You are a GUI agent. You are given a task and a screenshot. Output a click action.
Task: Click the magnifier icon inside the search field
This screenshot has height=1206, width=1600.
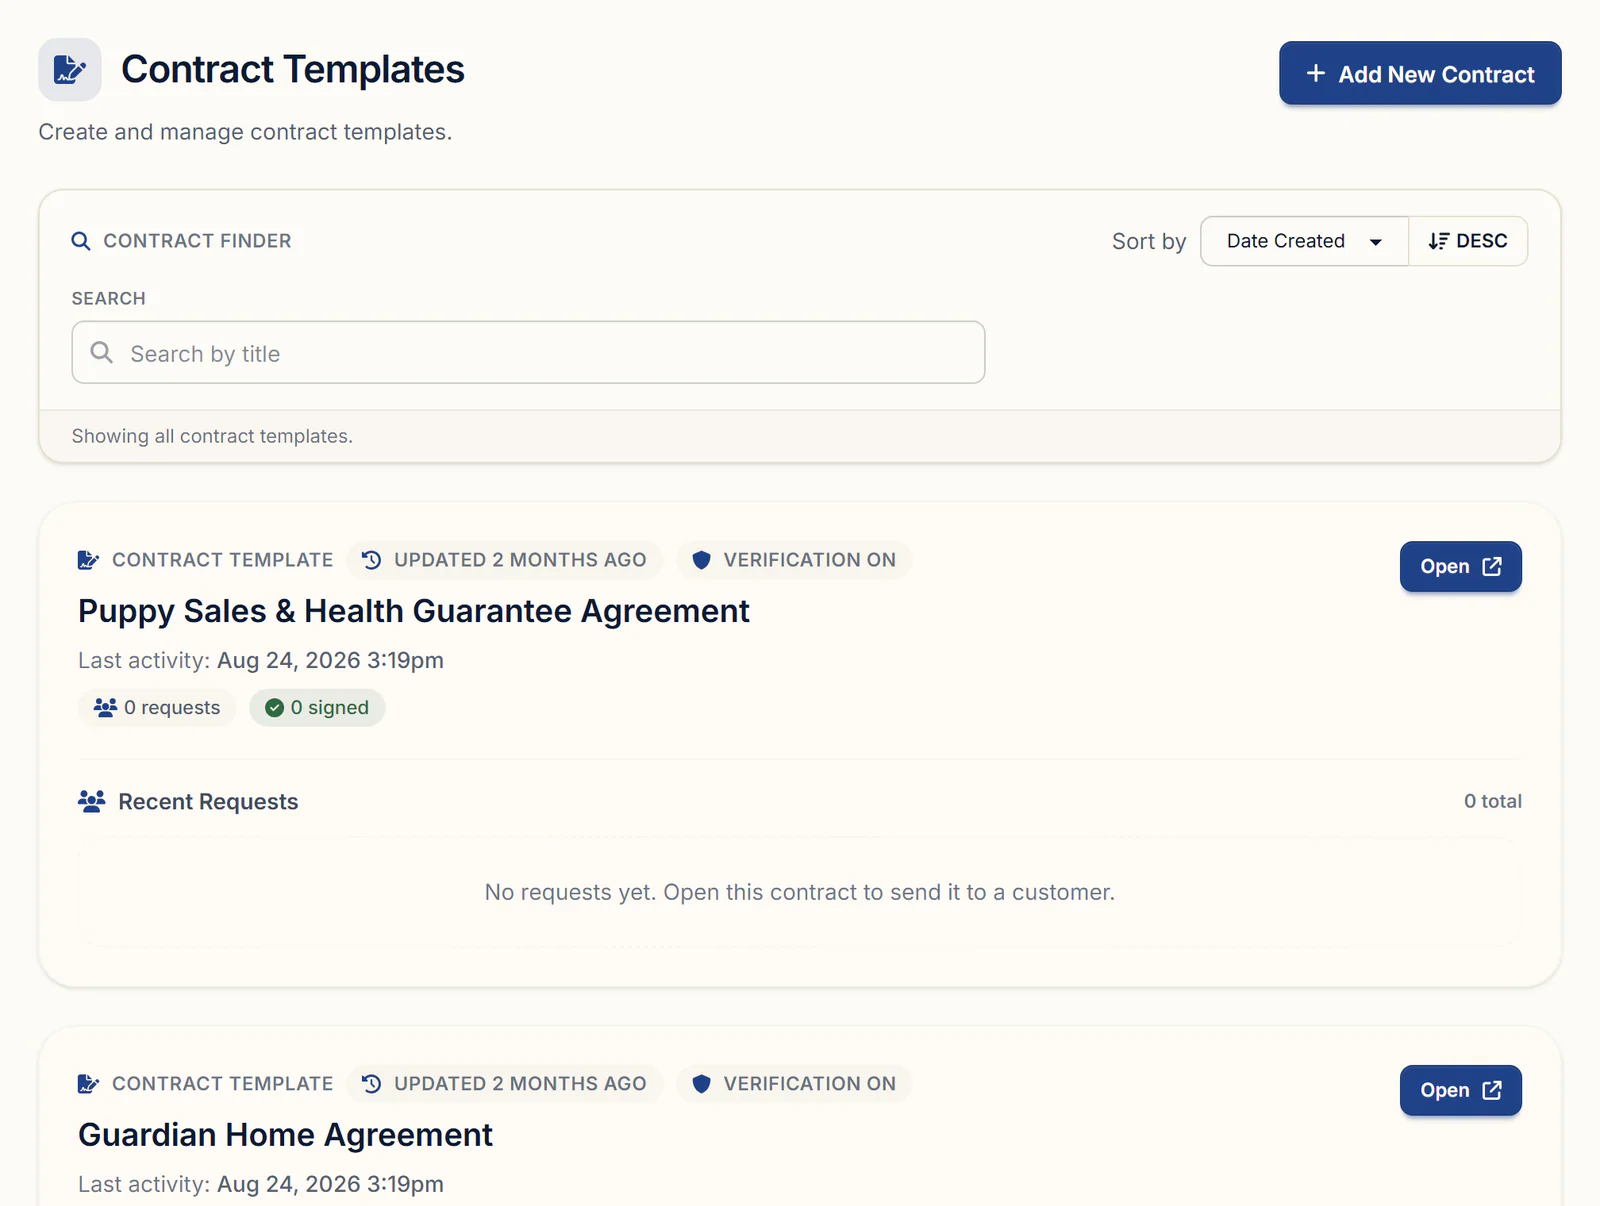(102, 352)
